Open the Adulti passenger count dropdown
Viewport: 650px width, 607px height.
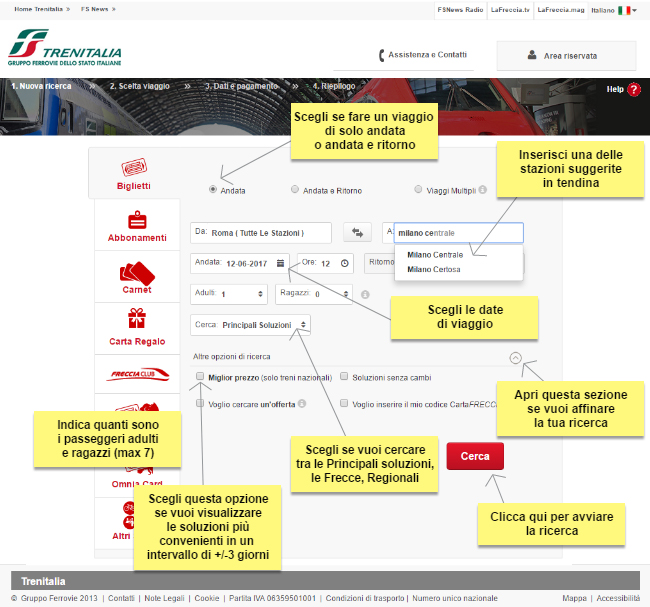[x=229, y=295]
